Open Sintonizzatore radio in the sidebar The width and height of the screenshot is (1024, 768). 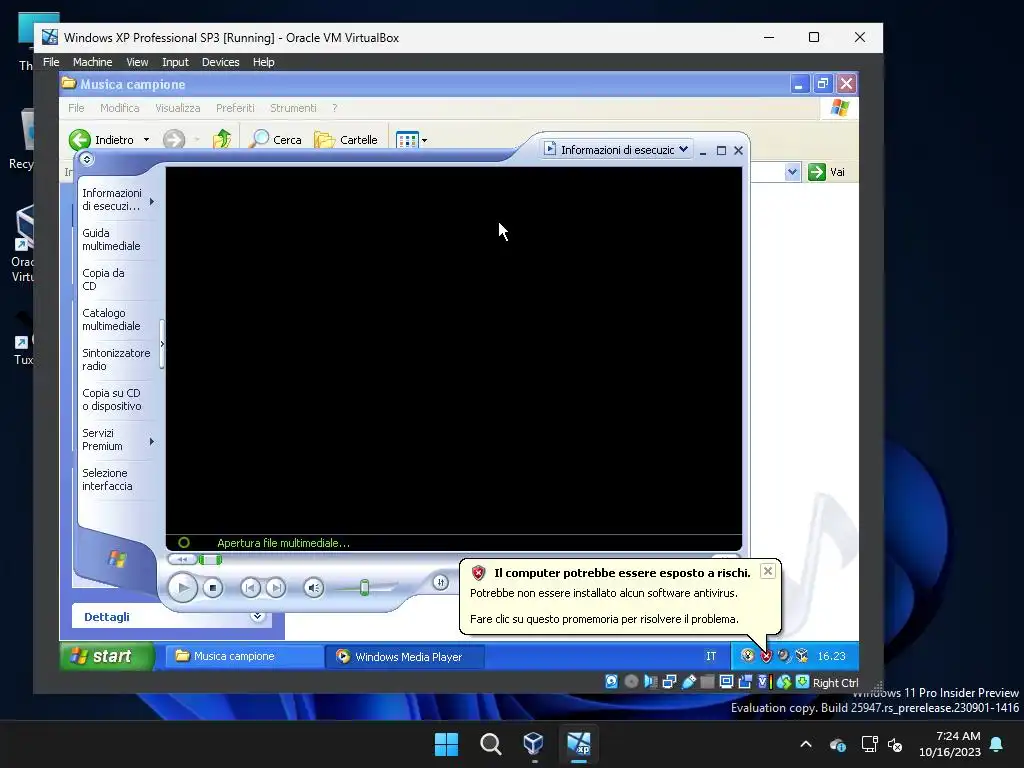click(x=116, y=359)
